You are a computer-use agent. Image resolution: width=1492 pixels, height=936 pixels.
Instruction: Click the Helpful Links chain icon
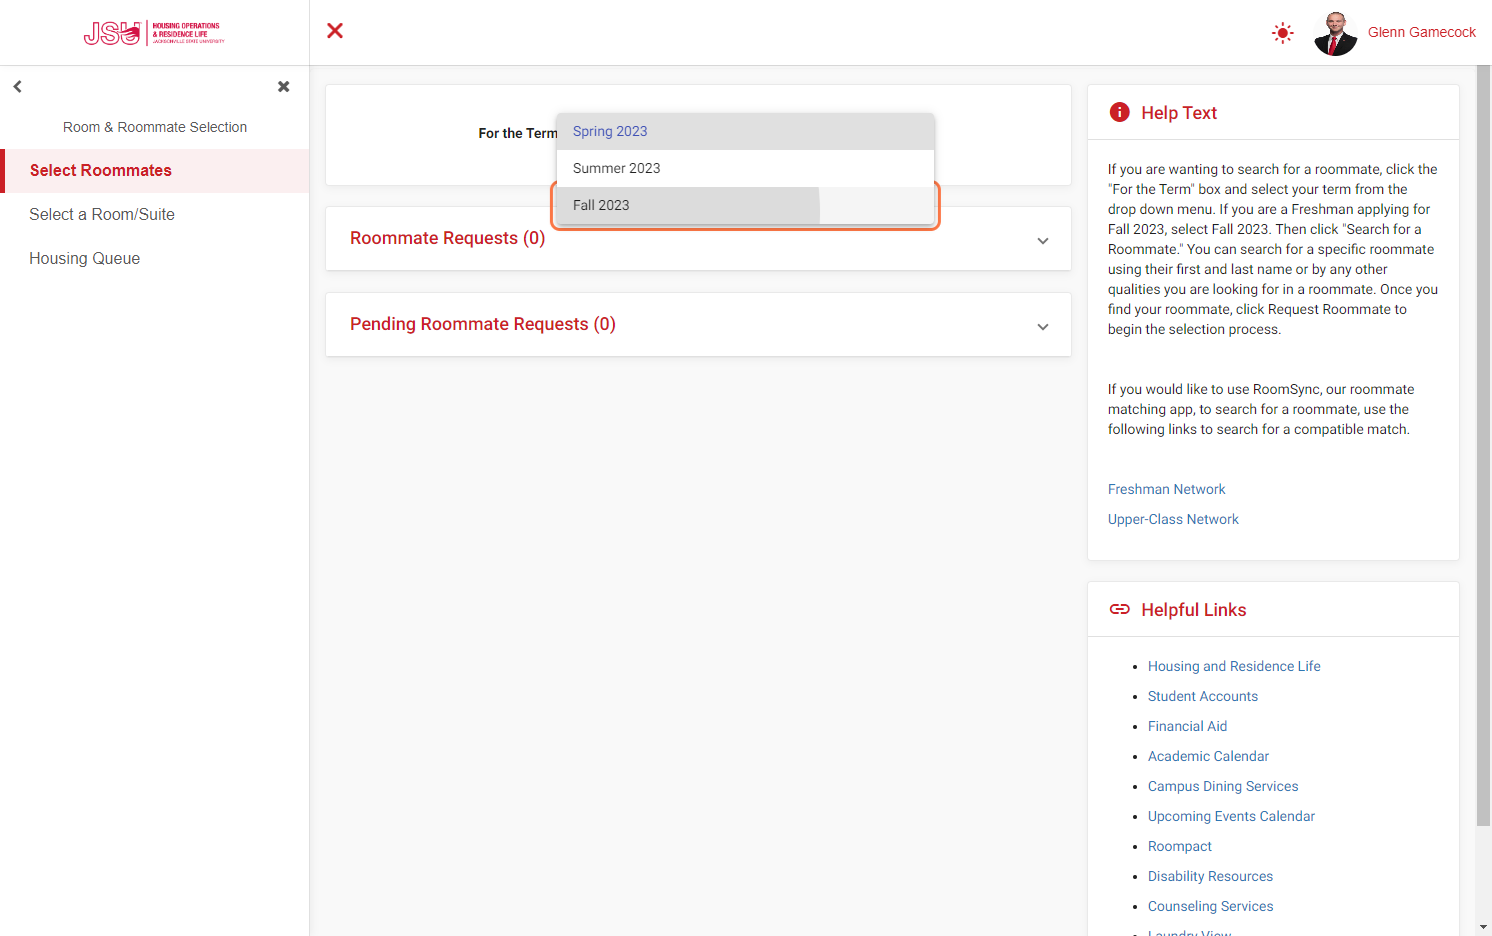pos(1120,609)
